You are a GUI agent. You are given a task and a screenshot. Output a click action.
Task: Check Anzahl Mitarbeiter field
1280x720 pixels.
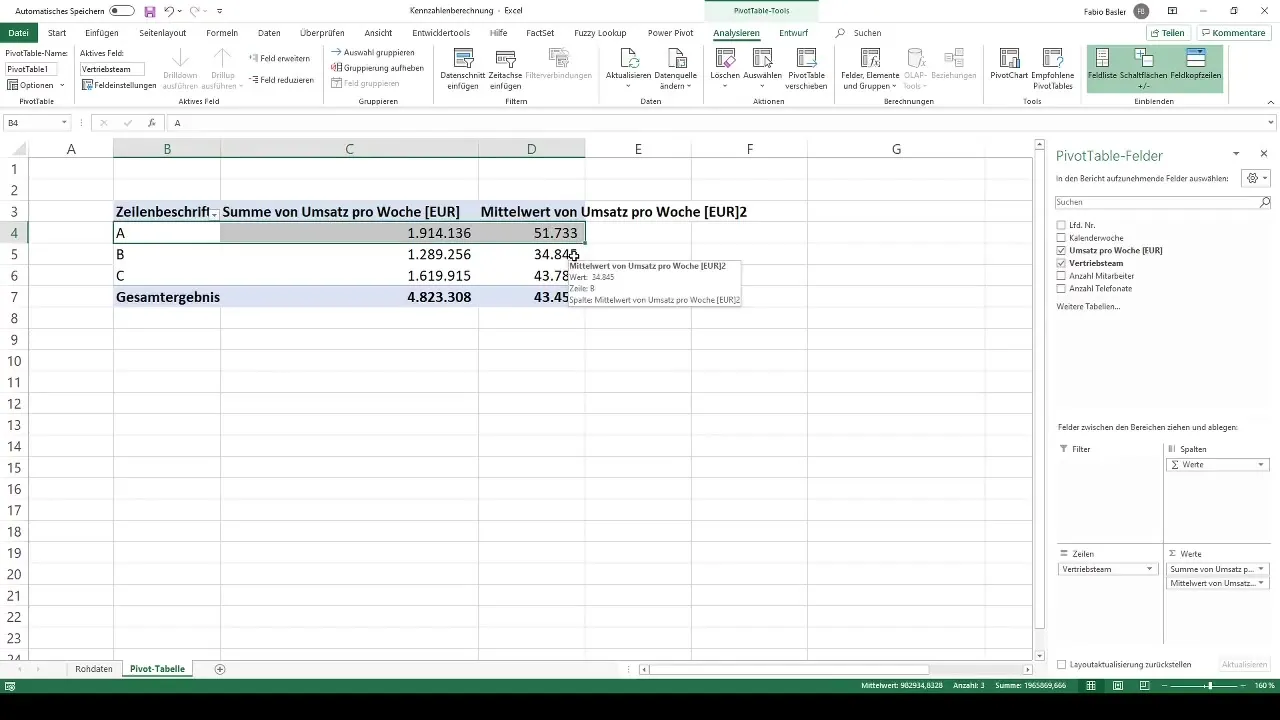pyautogui.click(x=1061, y=276)
